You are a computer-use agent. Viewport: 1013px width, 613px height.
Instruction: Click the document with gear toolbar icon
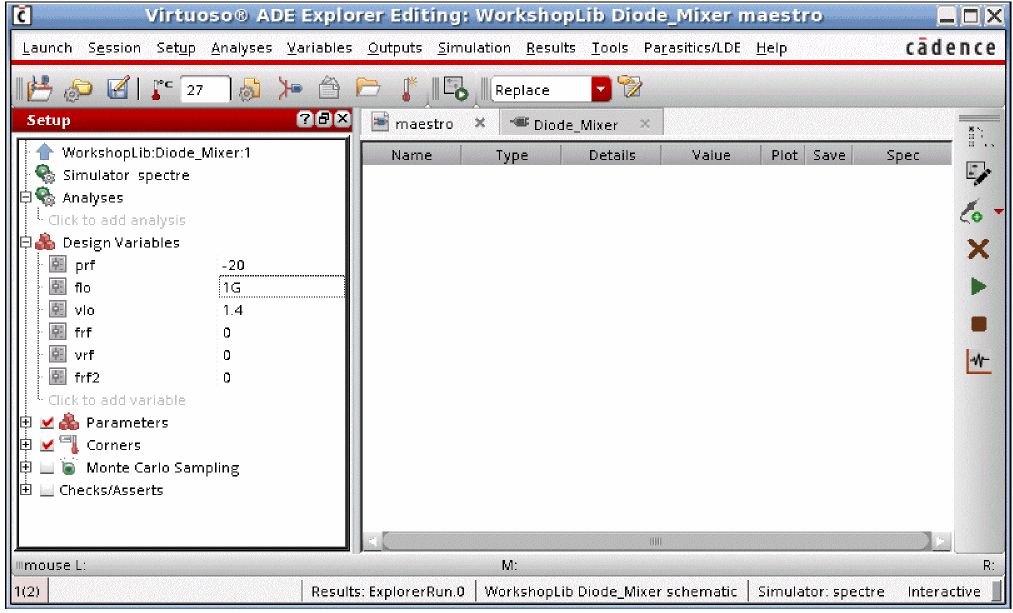[250, 89]
